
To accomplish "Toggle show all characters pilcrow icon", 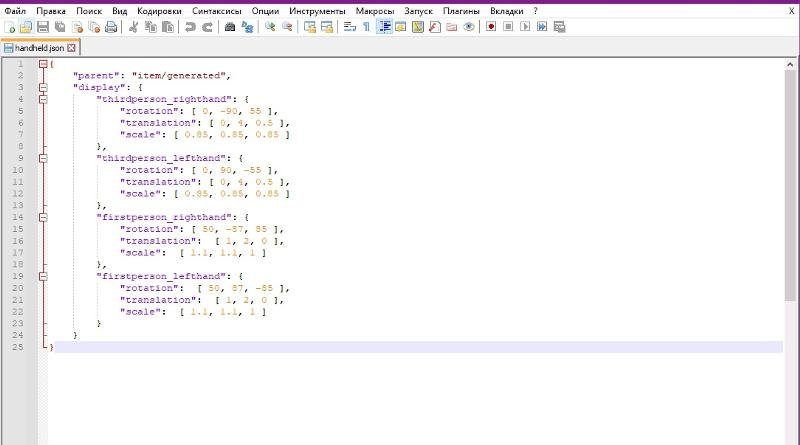I will pos(366,27).
